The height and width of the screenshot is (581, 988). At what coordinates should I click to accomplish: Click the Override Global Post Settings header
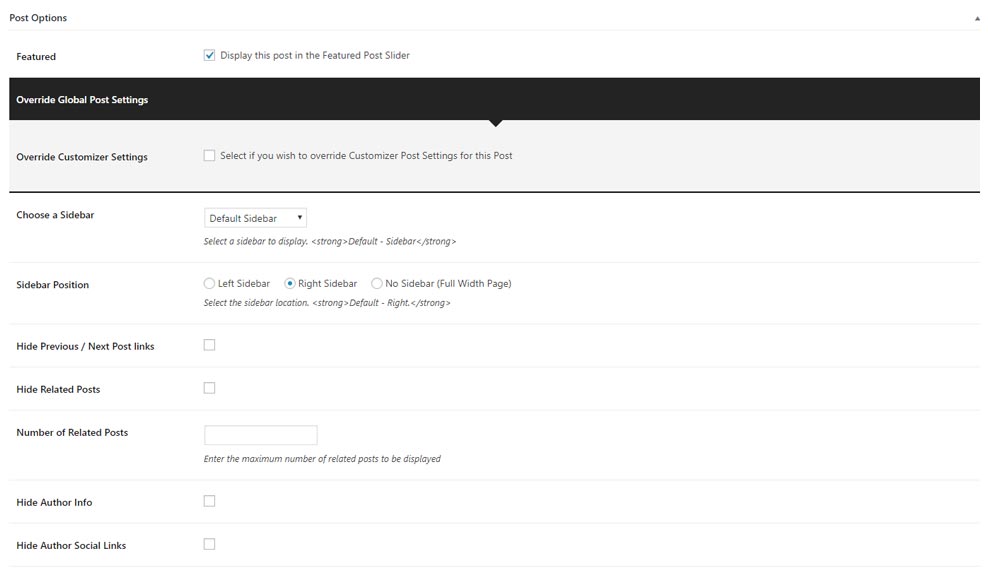point(82,100)
